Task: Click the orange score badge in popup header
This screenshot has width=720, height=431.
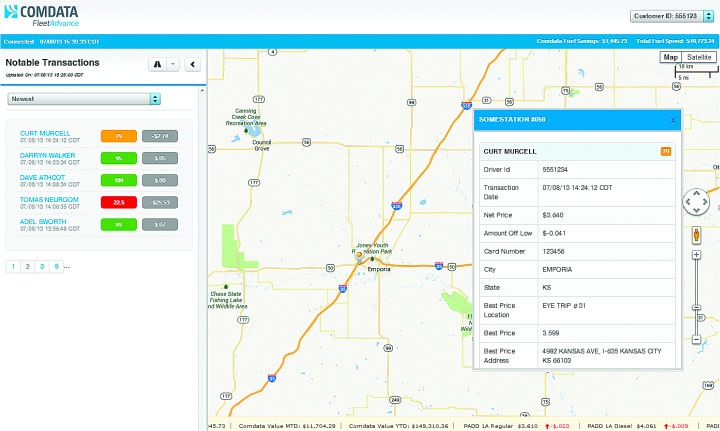Action: 666,151
